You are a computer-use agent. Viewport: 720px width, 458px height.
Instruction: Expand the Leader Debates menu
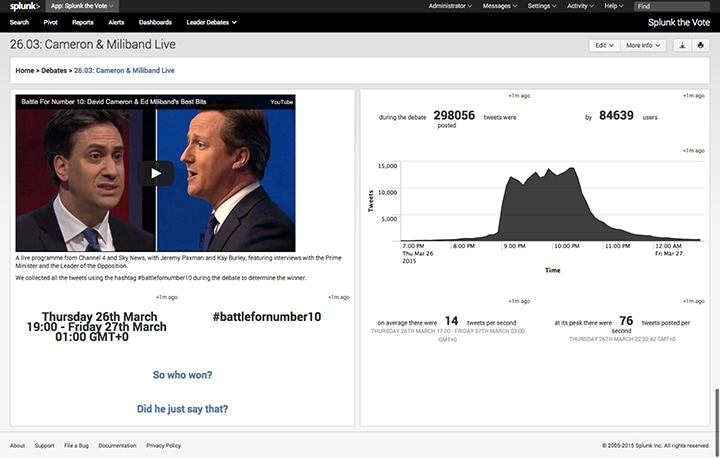[x=211, y=22]
